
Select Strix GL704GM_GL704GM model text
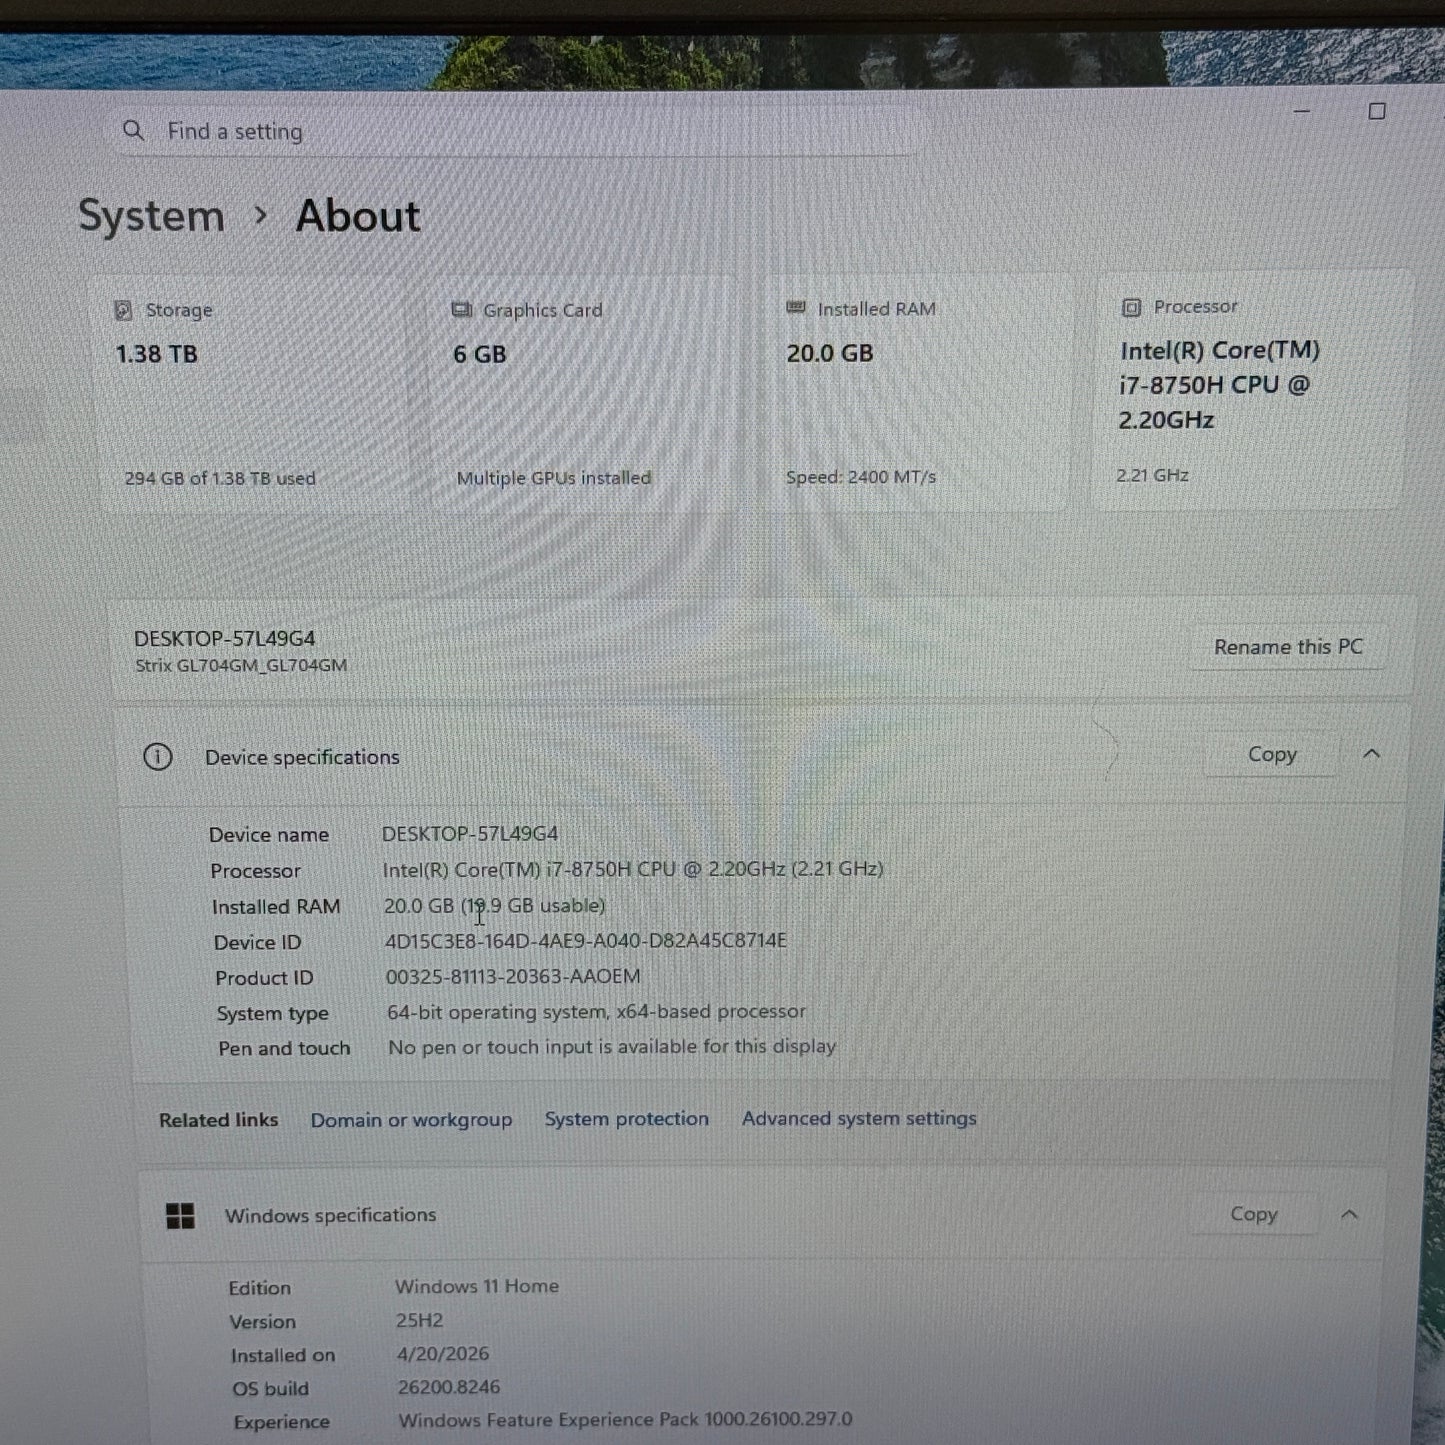(x=241, y=665)
